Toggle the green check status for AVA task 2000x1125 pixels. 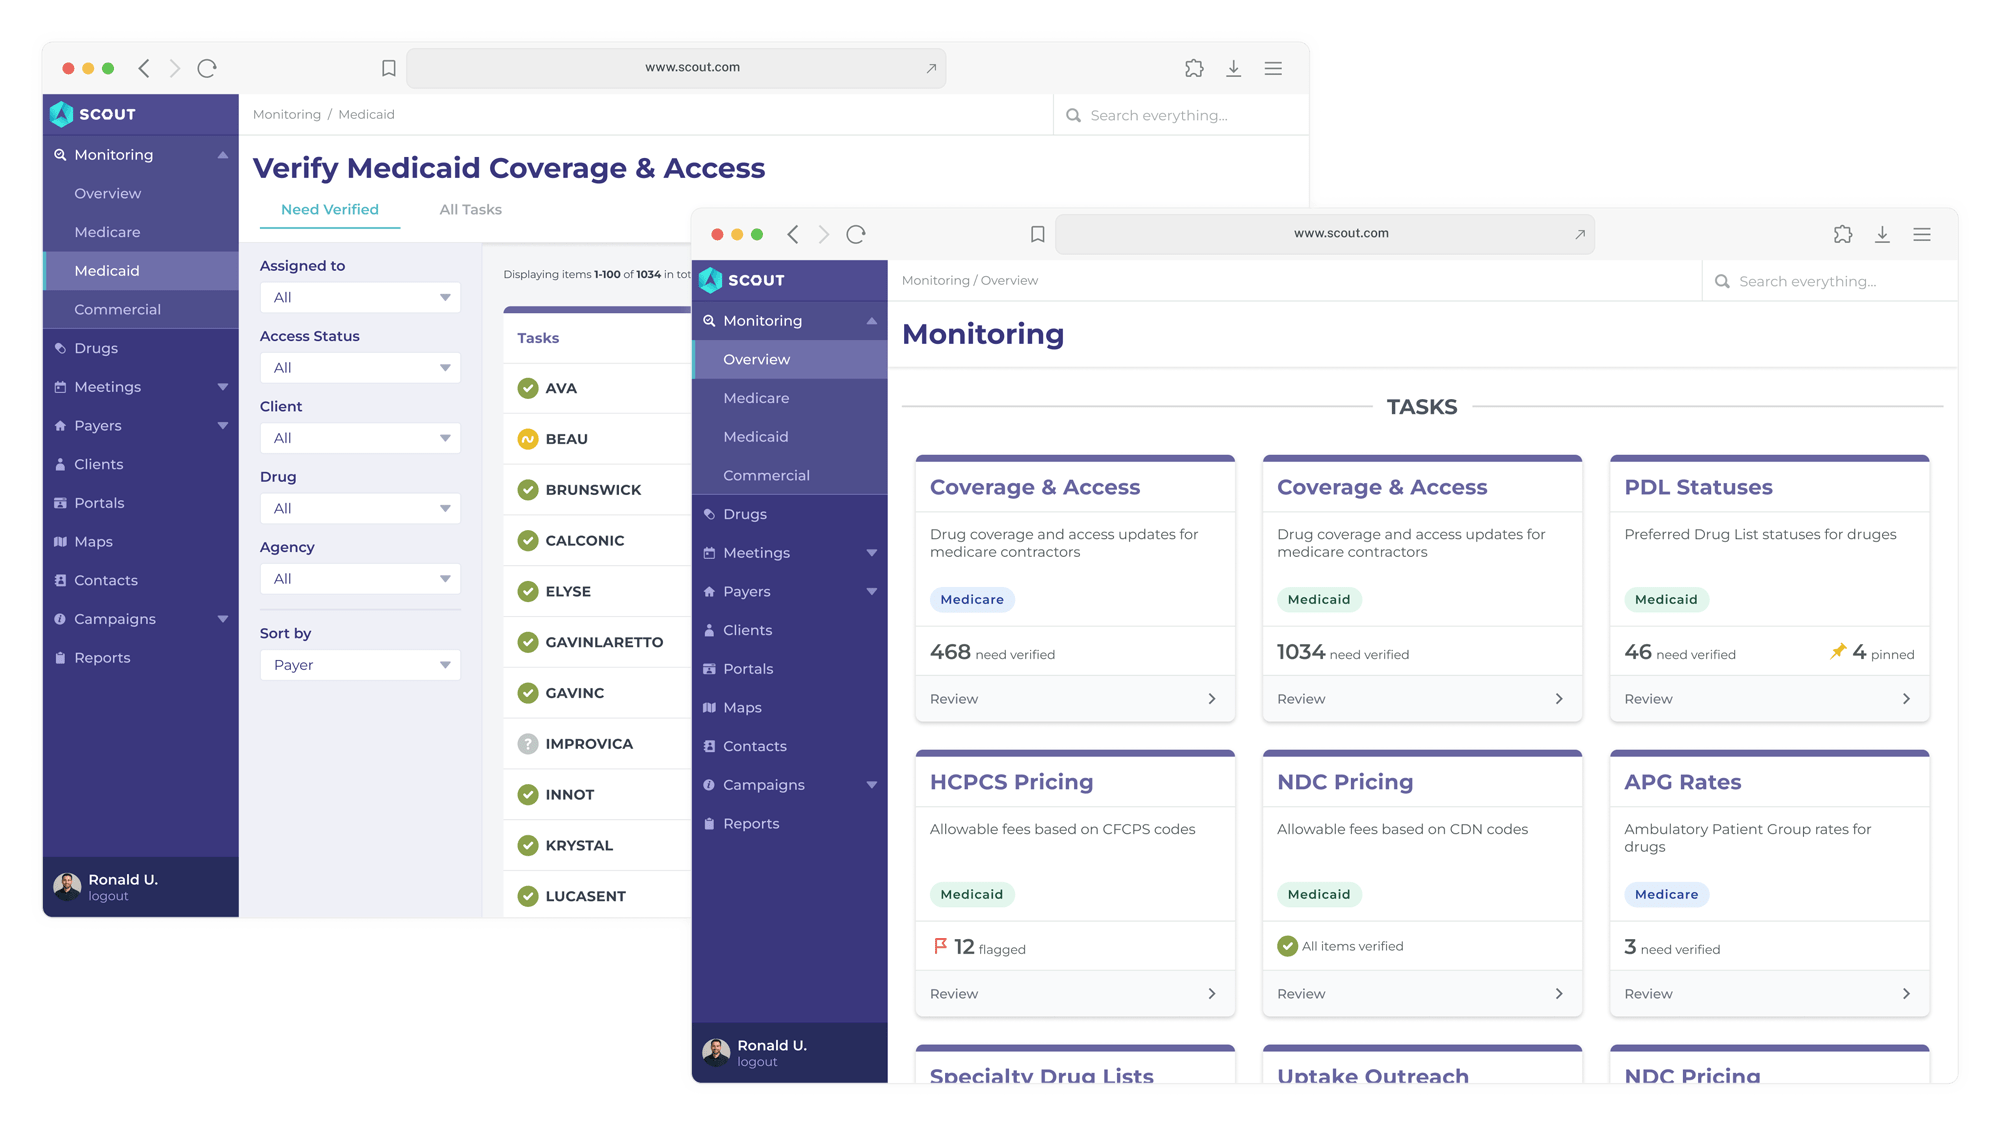(528, 388)
